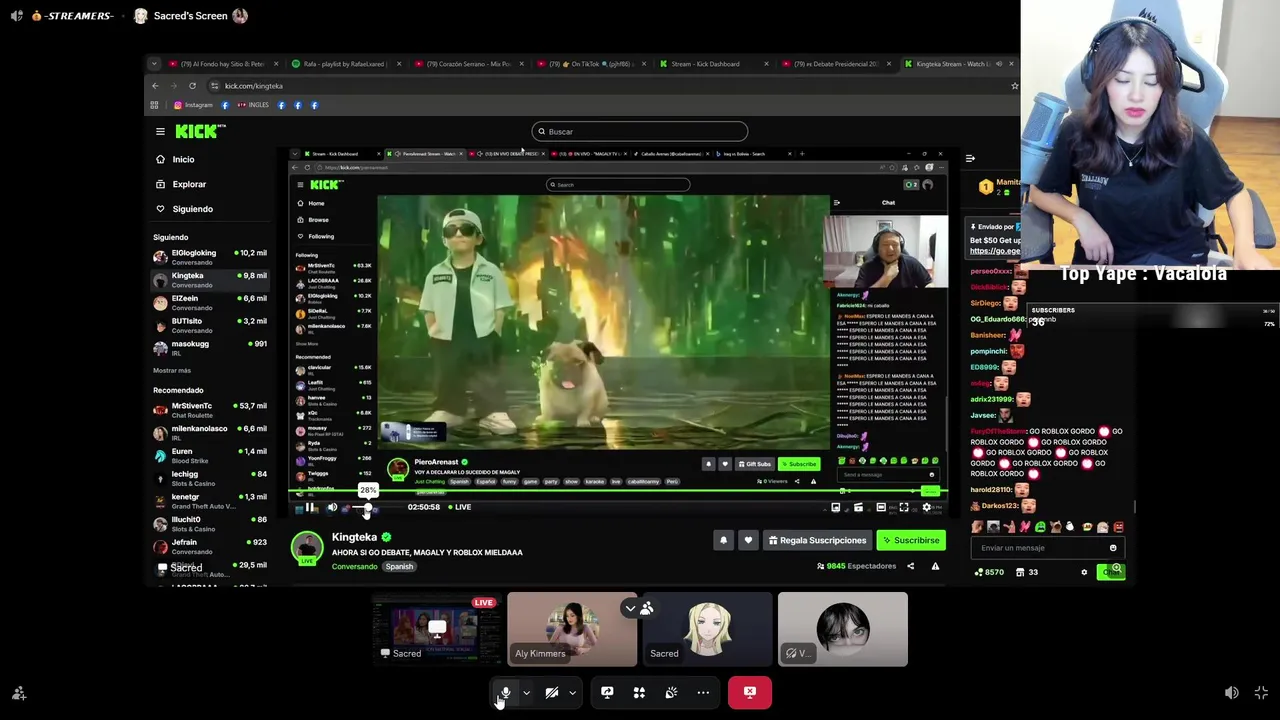Select the Aly Kimmers participant tile
The width and height of the screenshot is (1280, 720).
point(572,629)
